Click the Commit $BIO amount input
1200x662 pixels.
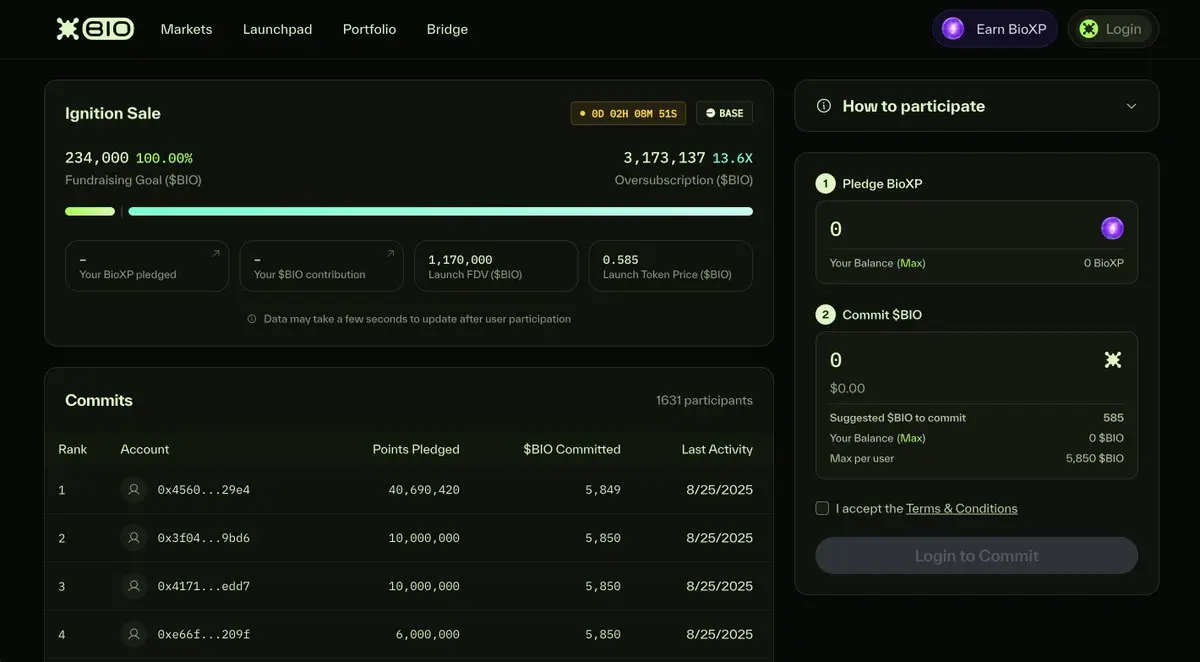(x=960, y=360)
